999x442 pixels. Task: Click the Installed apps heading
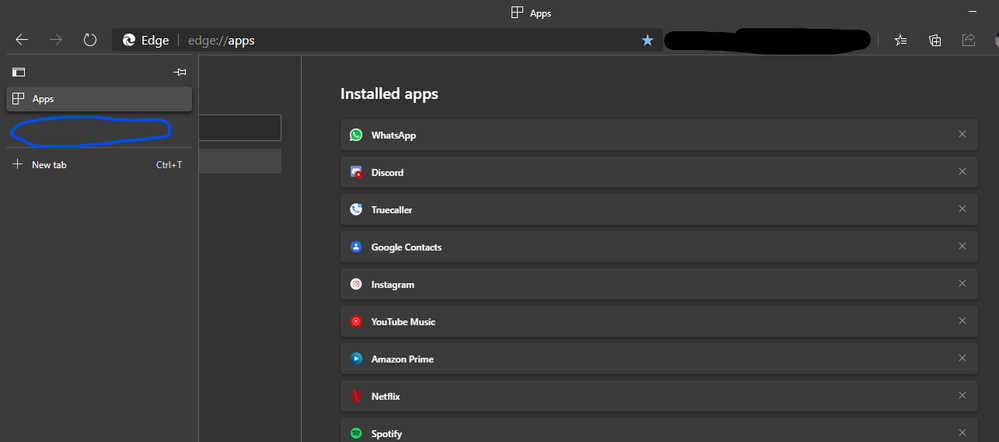[x=389, y=94]
